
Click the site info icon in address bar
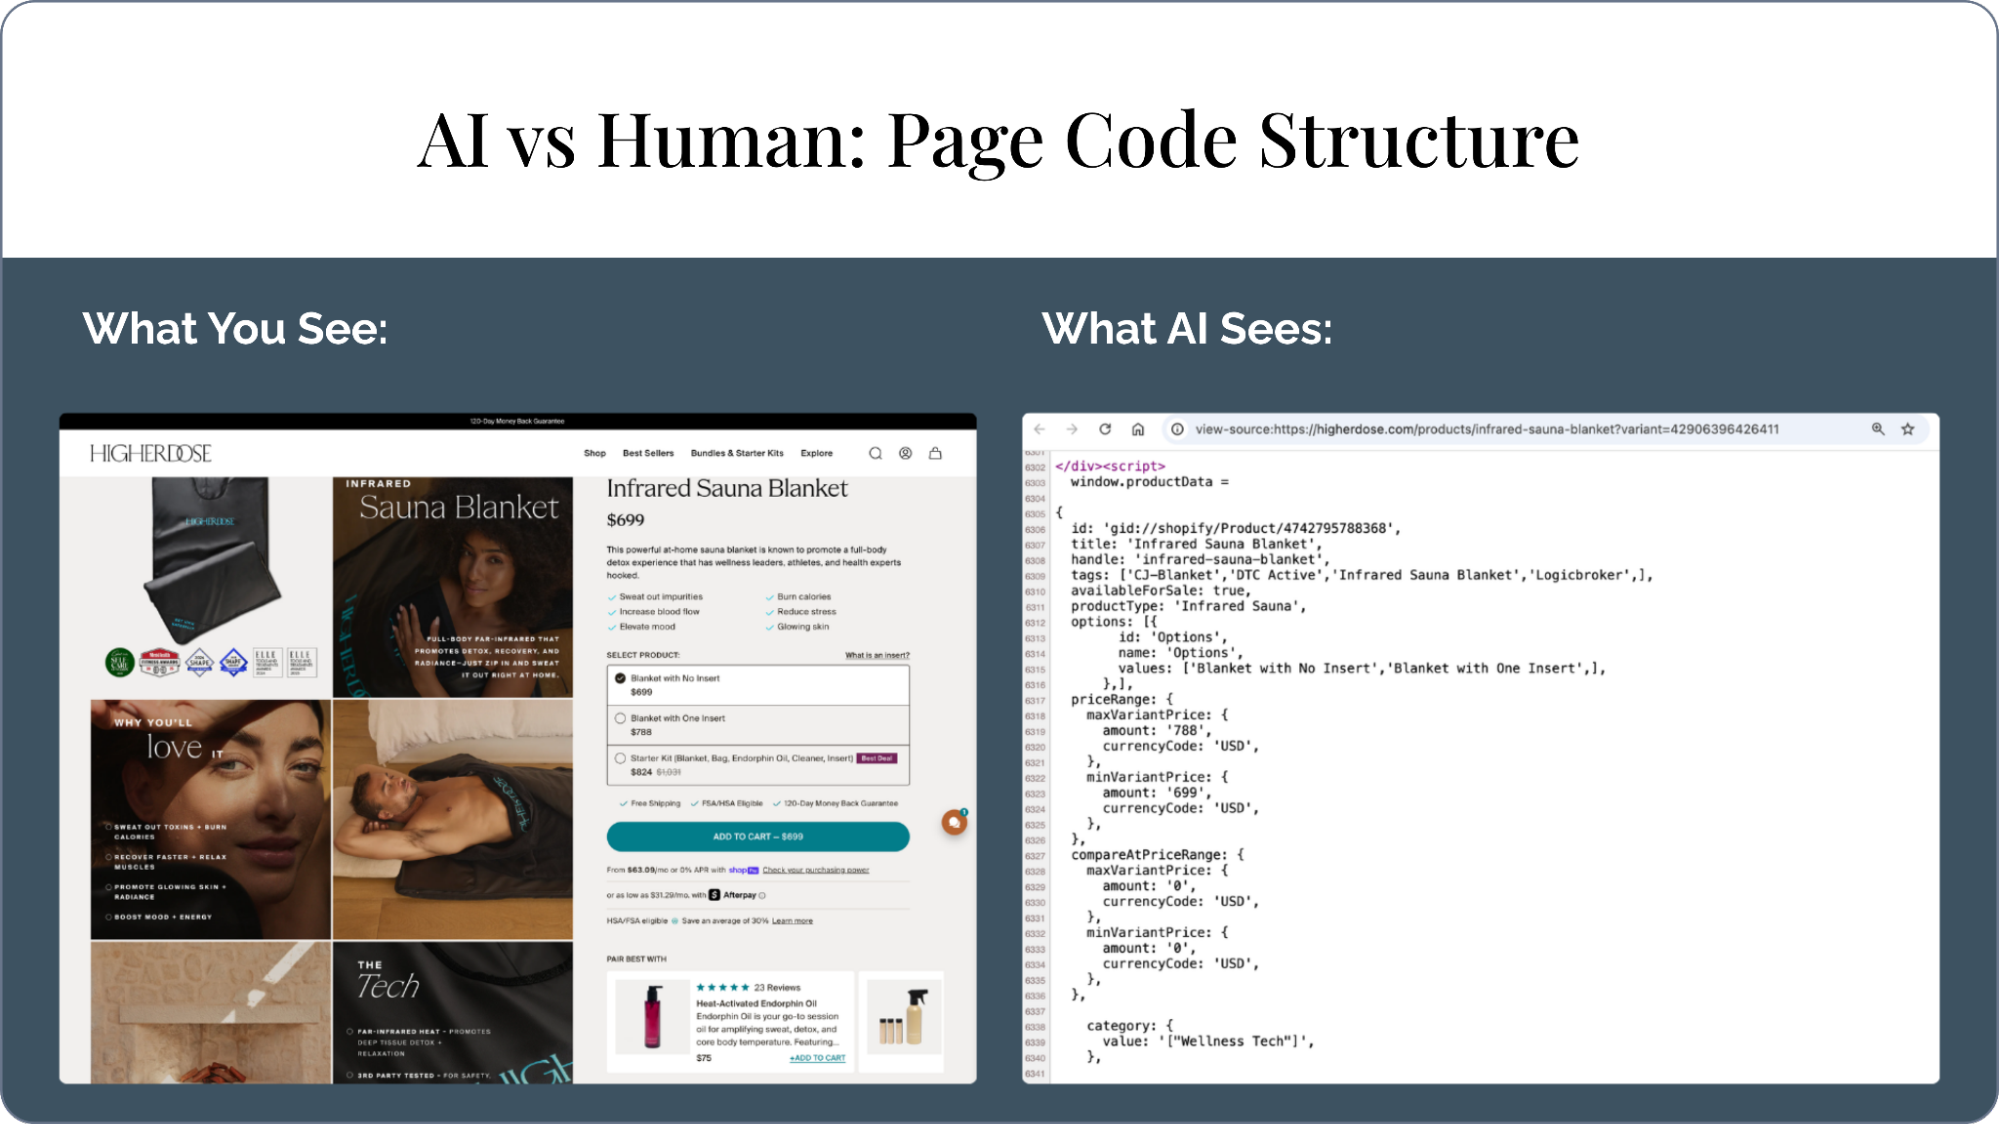pyautogui.click(x=1177, y=429)
